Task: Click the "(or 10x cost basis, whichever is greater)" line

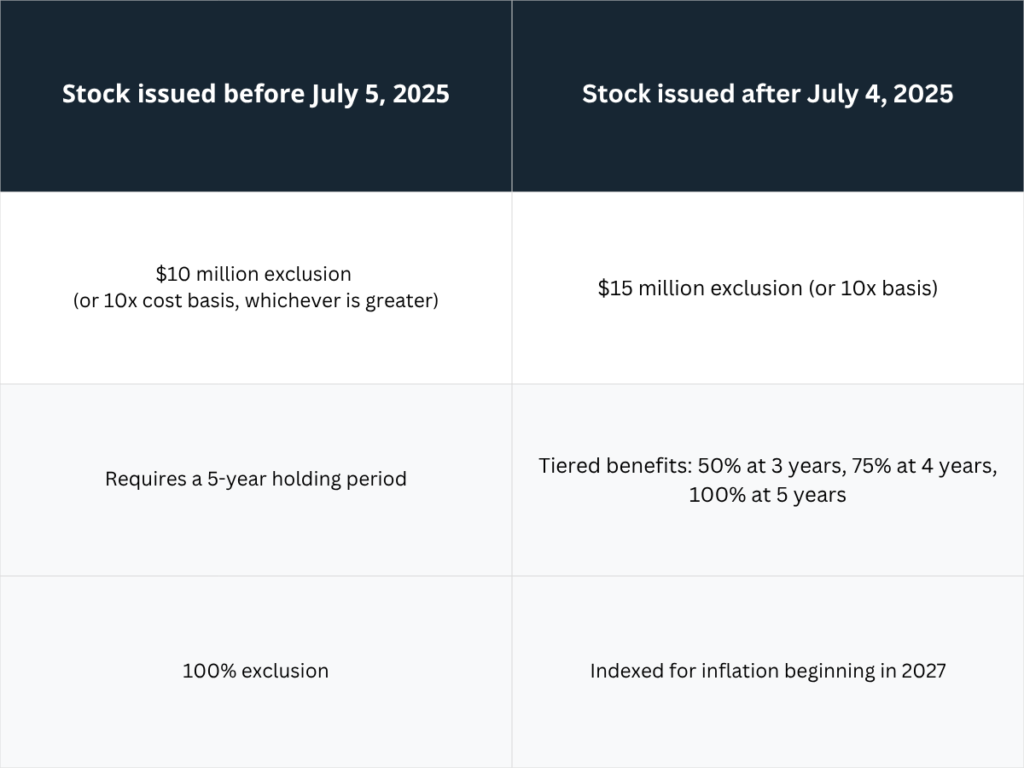Action: click(255, 300)
